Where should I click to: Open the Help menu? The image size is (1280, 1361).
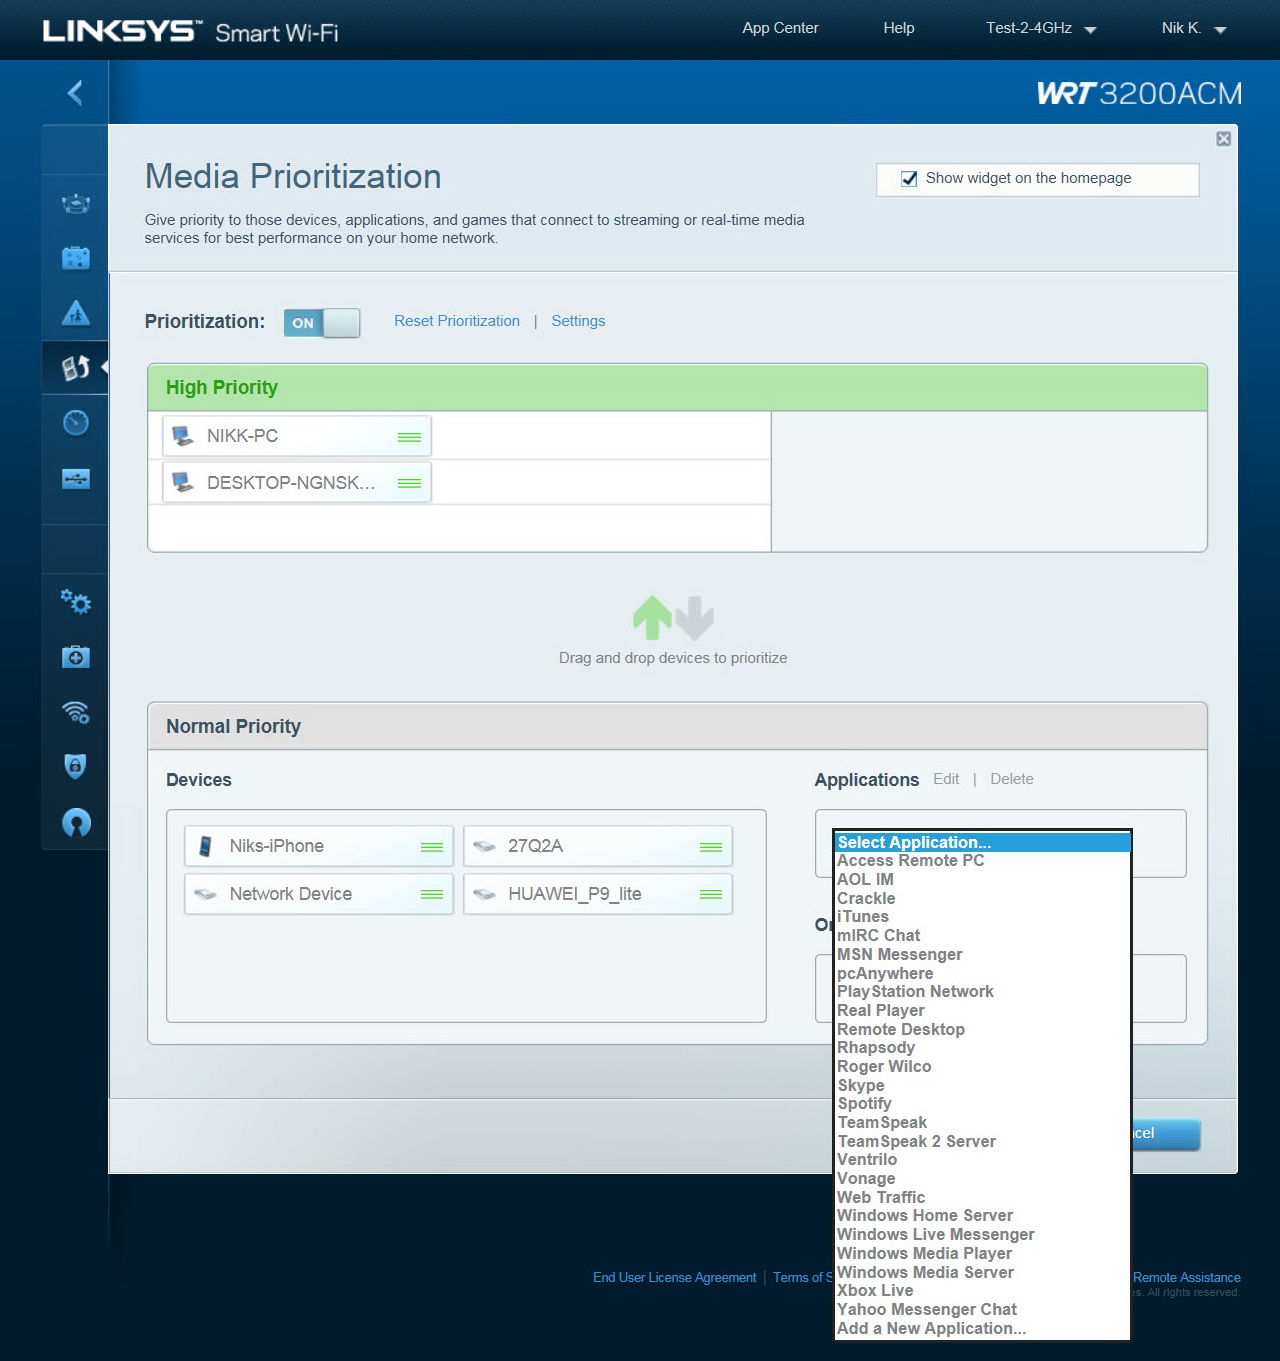[x=899, y=28]
